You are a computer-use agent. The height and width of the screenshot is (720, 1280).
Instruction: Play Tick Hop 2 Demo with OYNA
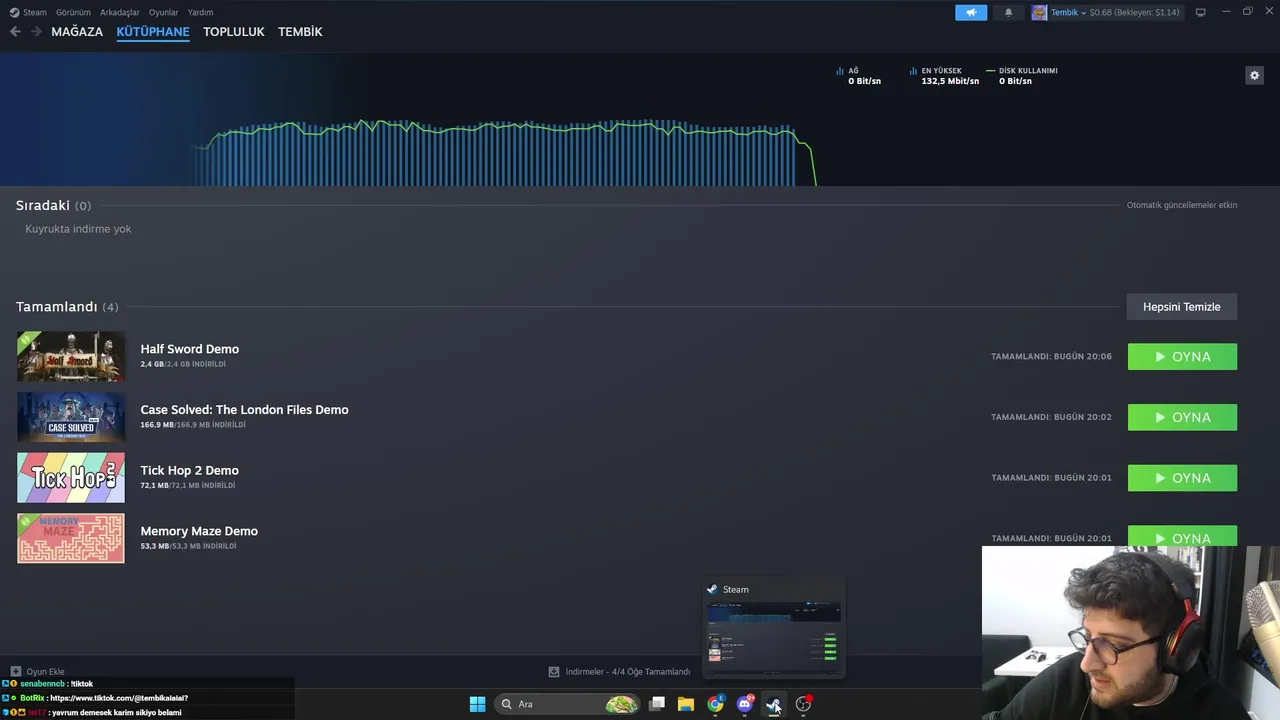1182,478
